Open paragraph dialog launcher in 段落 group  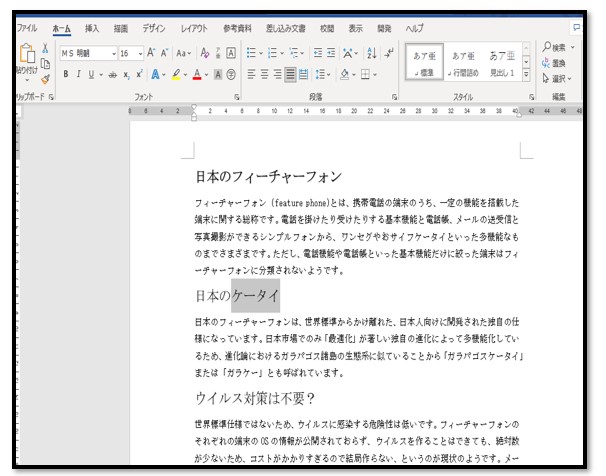point(394,97)
